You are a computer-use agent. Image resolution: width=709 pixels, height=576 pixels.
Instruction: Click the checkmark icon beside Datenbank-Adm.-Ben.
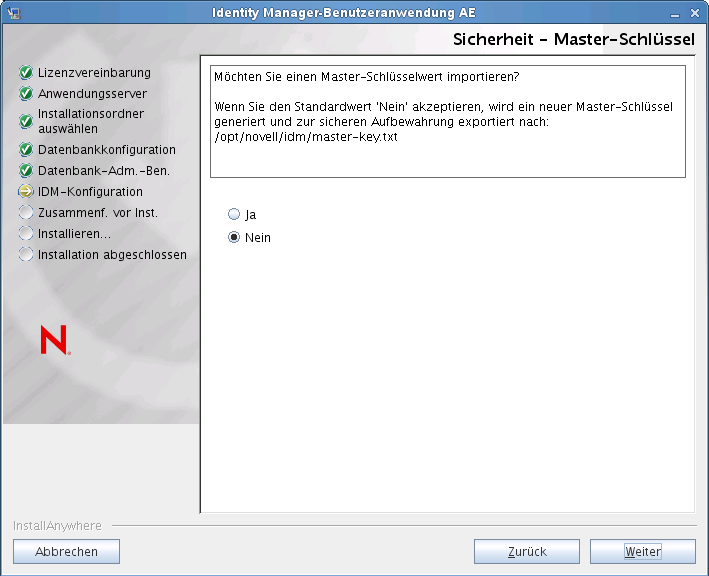tap(26, 170)
